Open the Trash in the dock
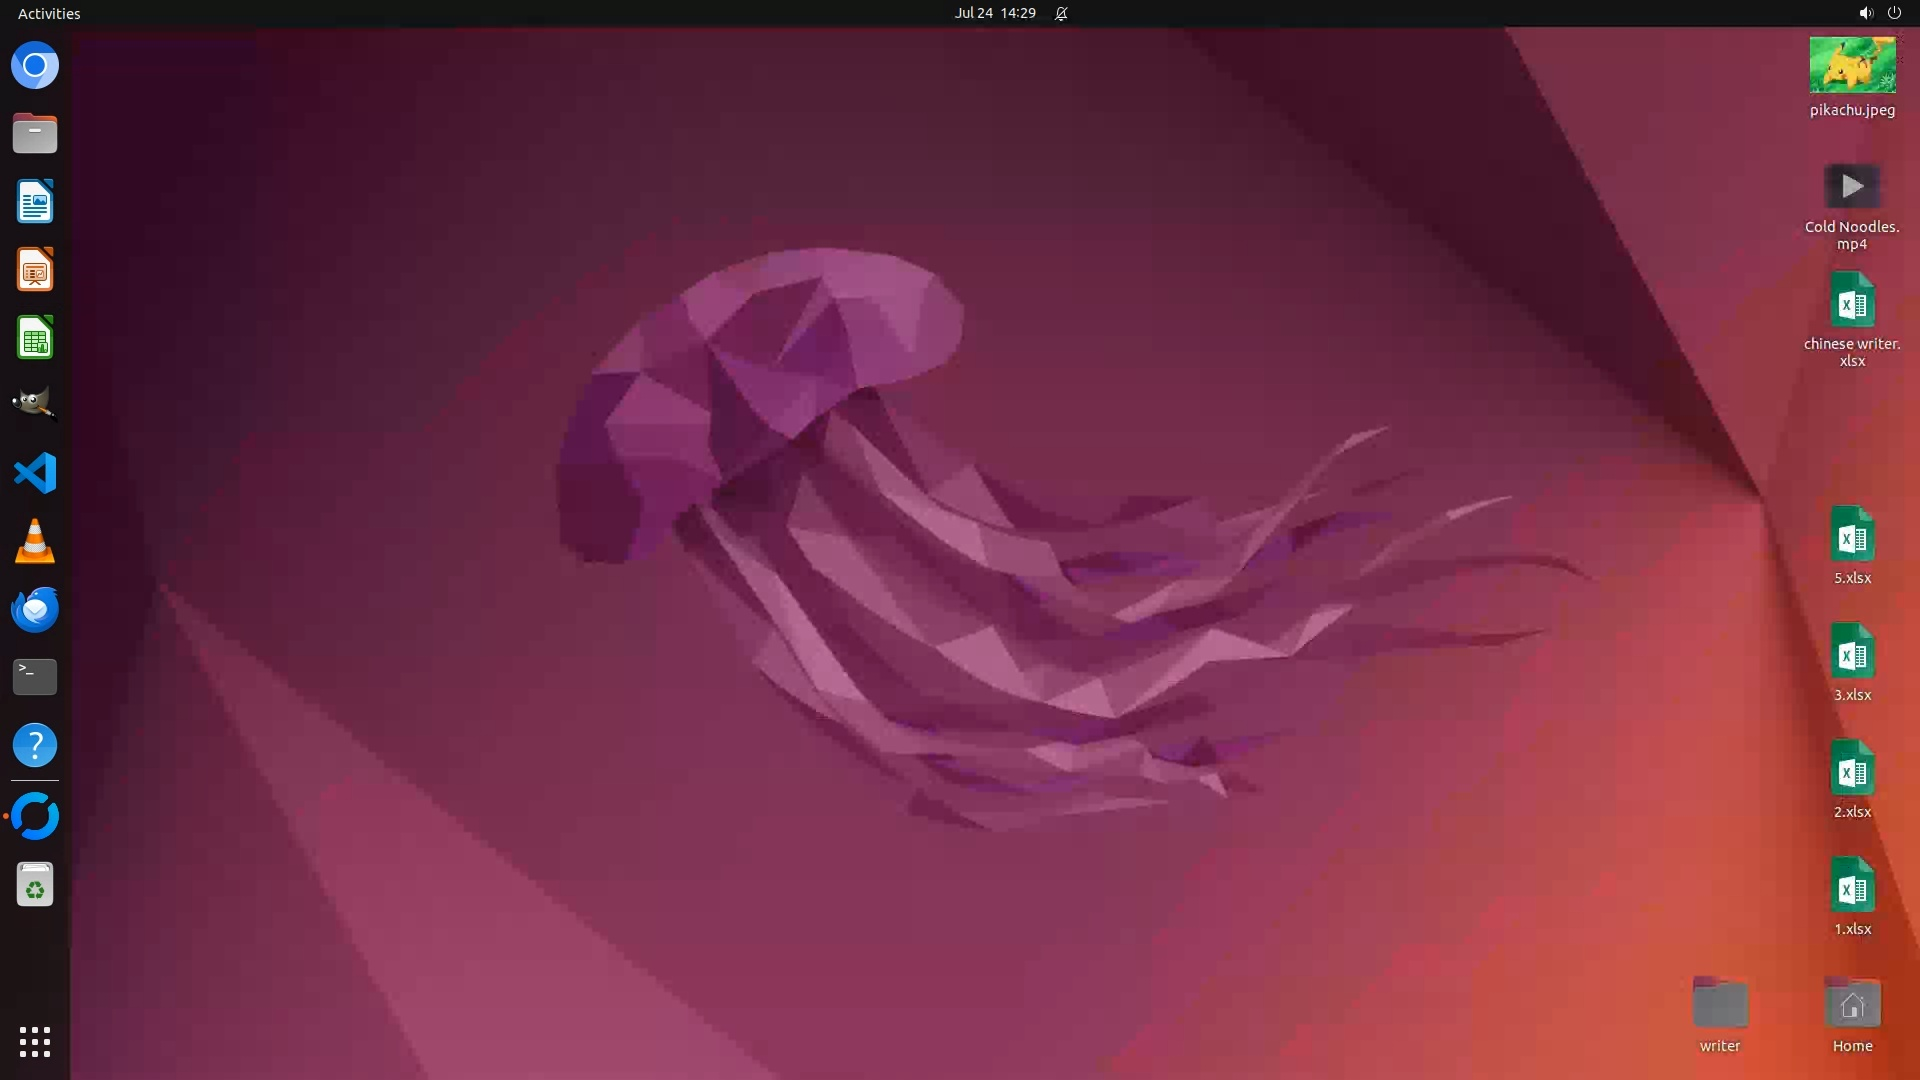Screen dimensions: 1920x1080 pyautogui.click(x=35, y=885)
